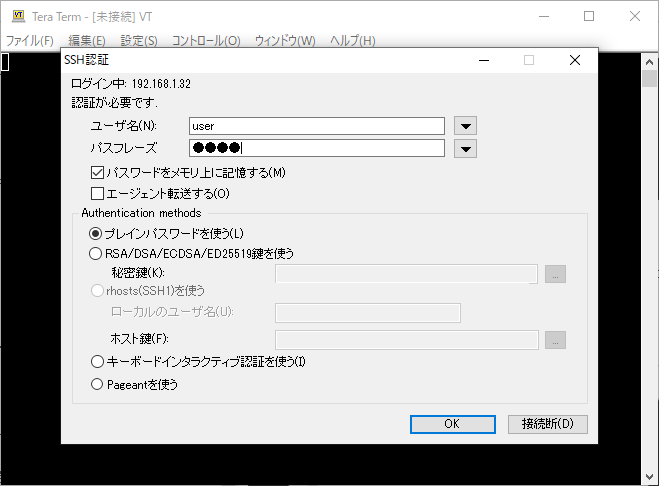Click the パスフレーズ password field
Image resolution: width=659 pixels, height=486 pixels.
(317, 148)
